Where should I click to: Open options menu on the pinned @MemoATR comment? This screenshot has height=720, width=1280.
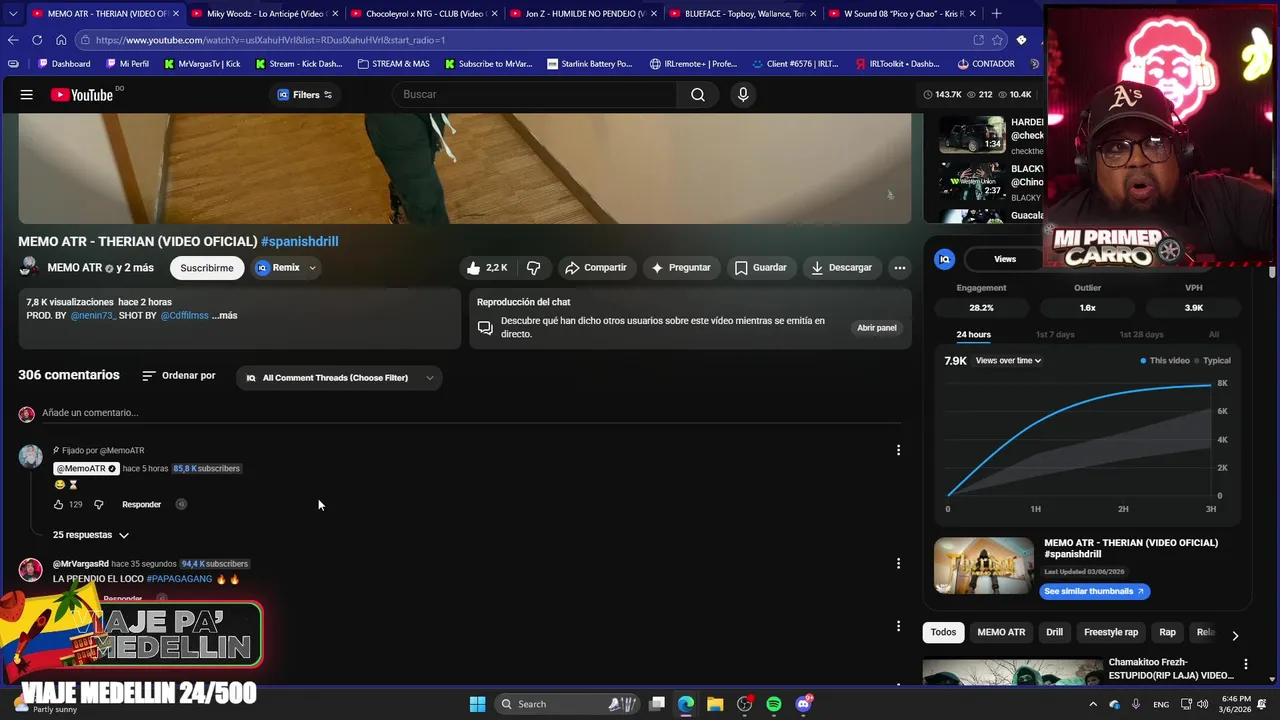898,450
